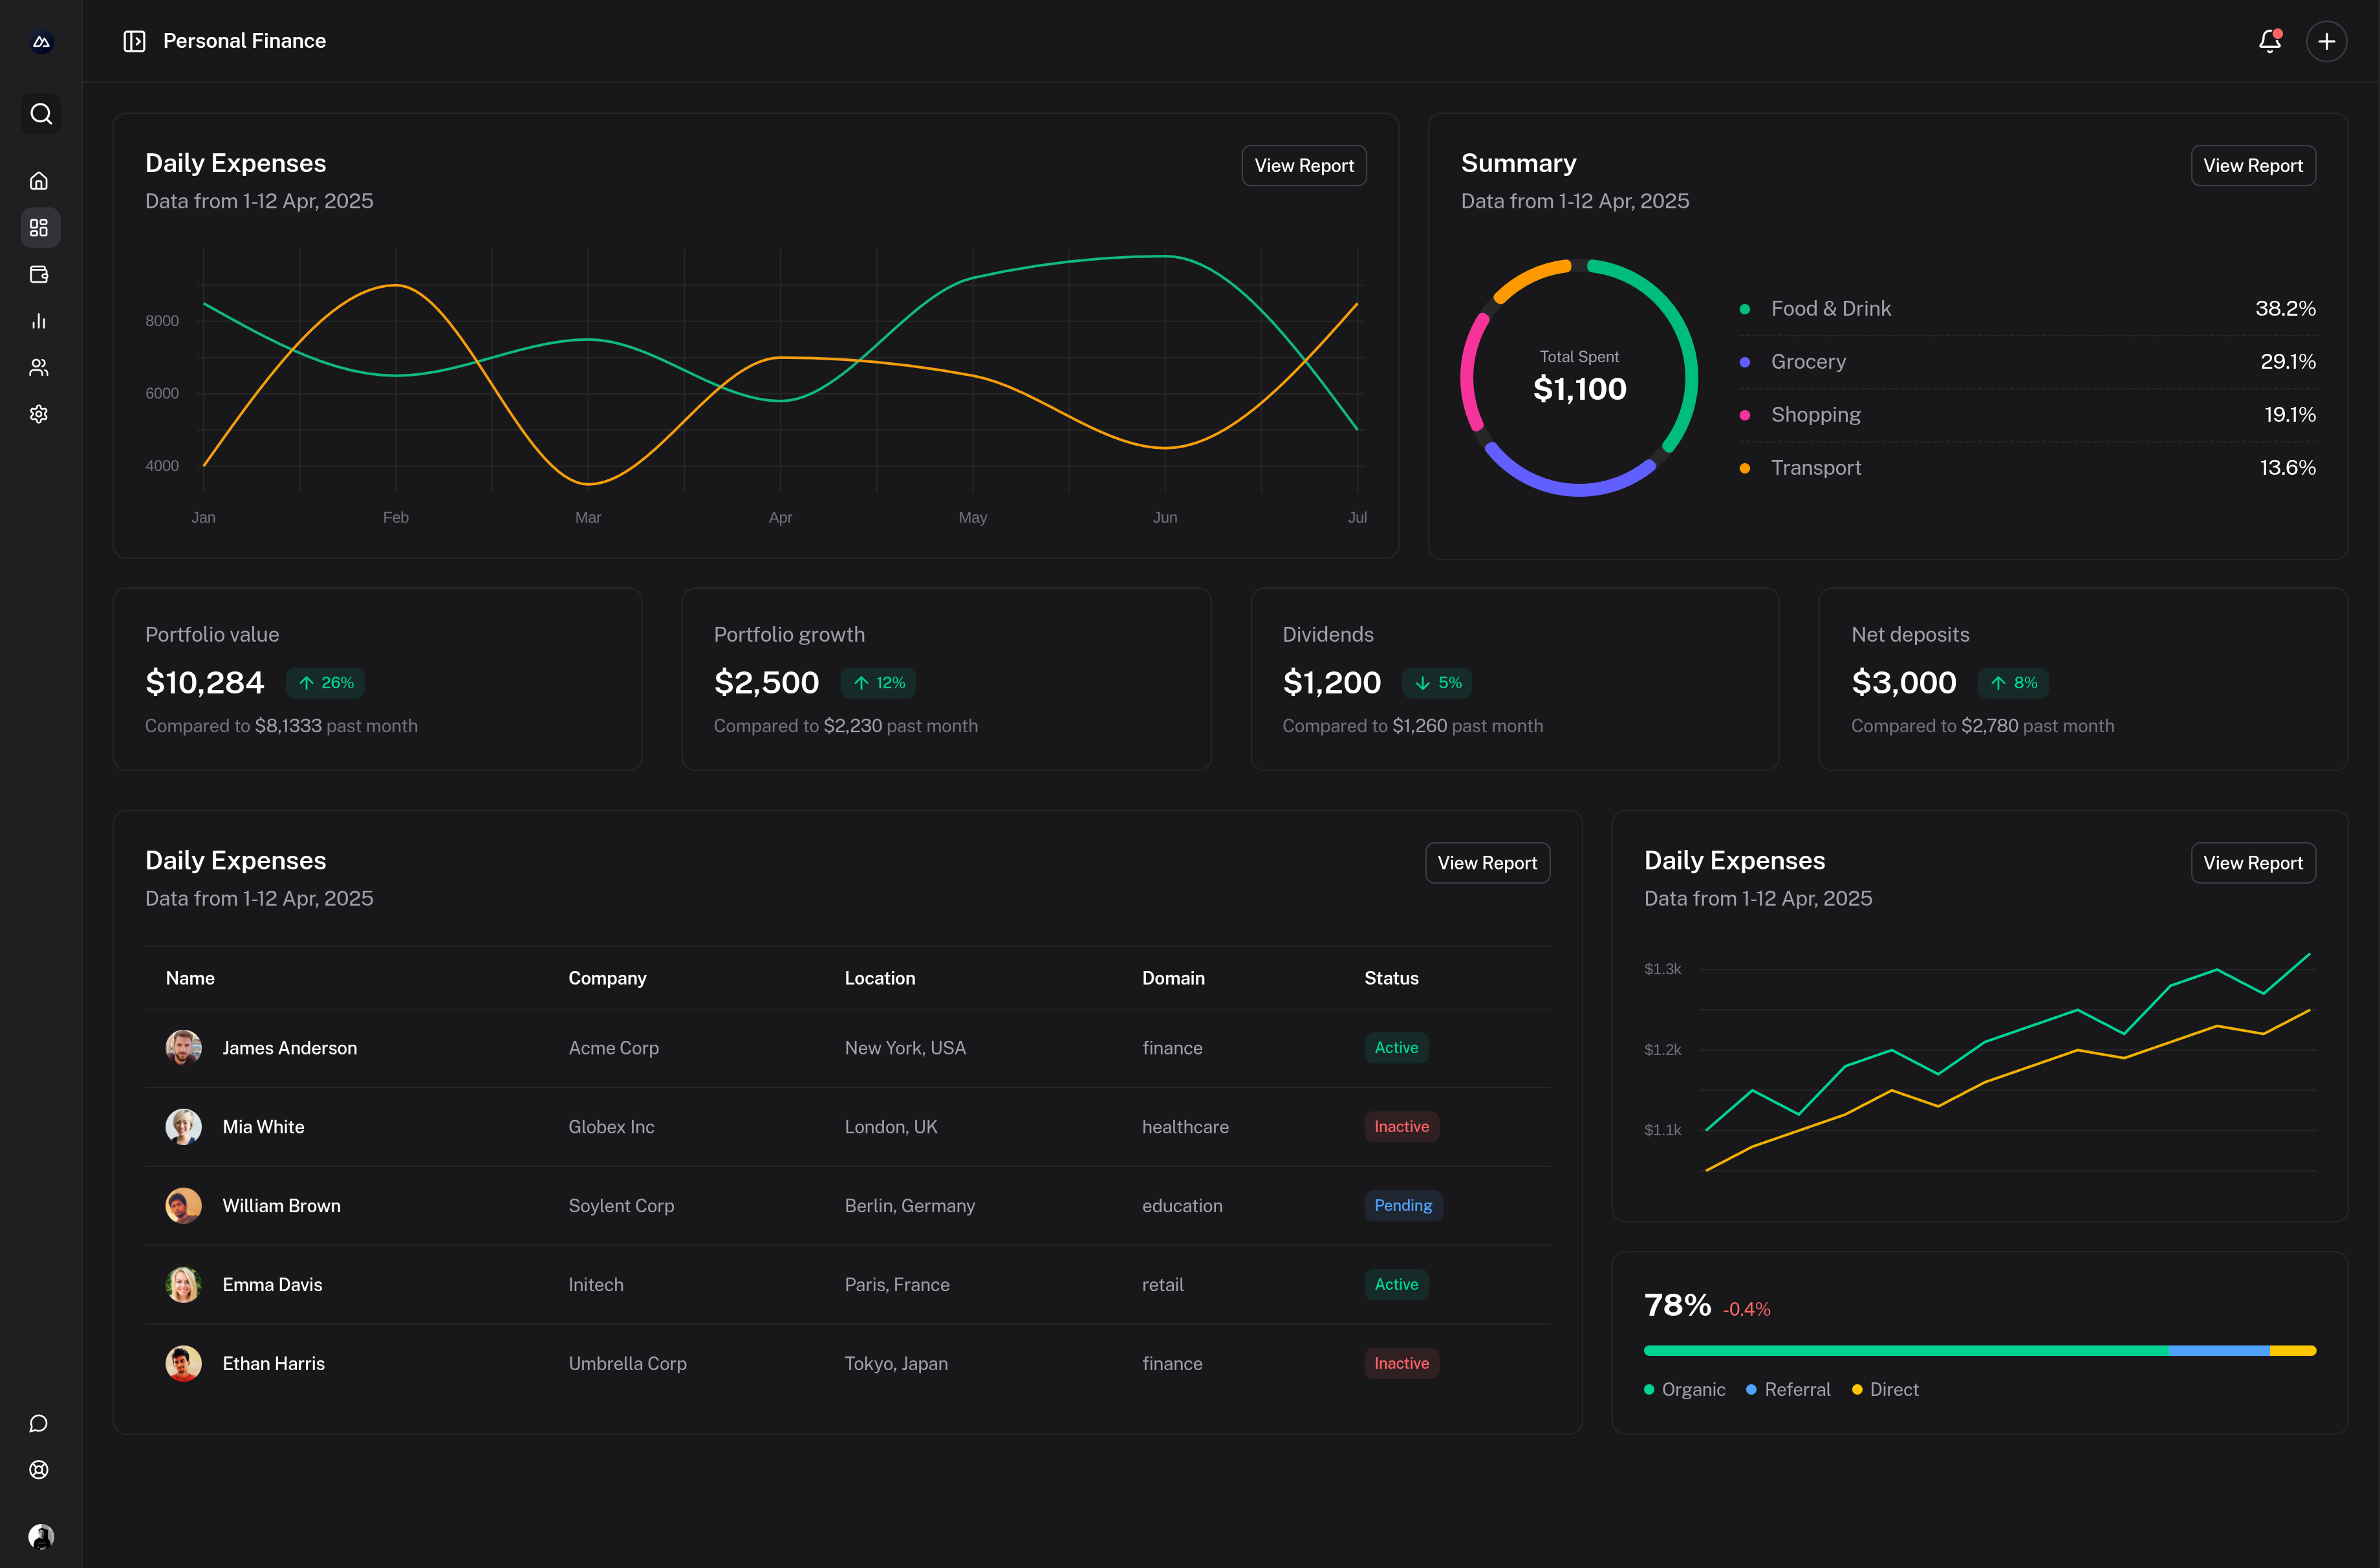The image size is (2380, 1568).
Task: Click the bar chart analytics icon
Action: tap(39, 321)
